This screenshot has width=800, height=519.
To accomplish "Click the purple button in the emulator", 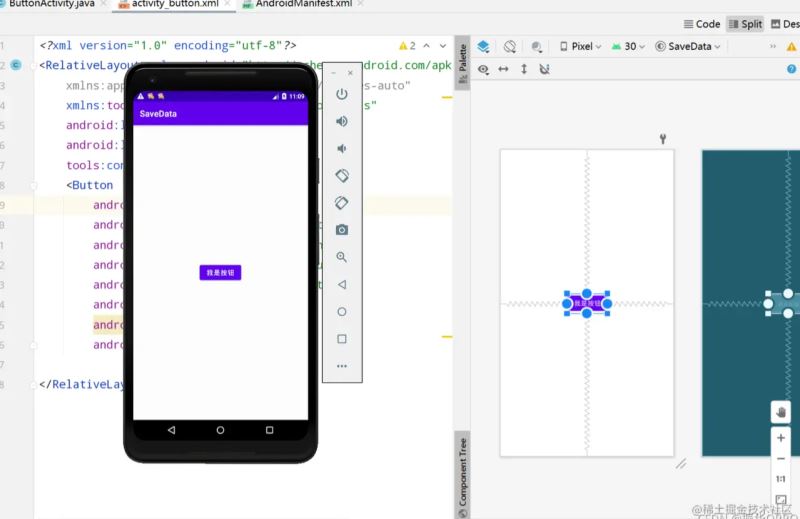I will [x=220, y=272].
